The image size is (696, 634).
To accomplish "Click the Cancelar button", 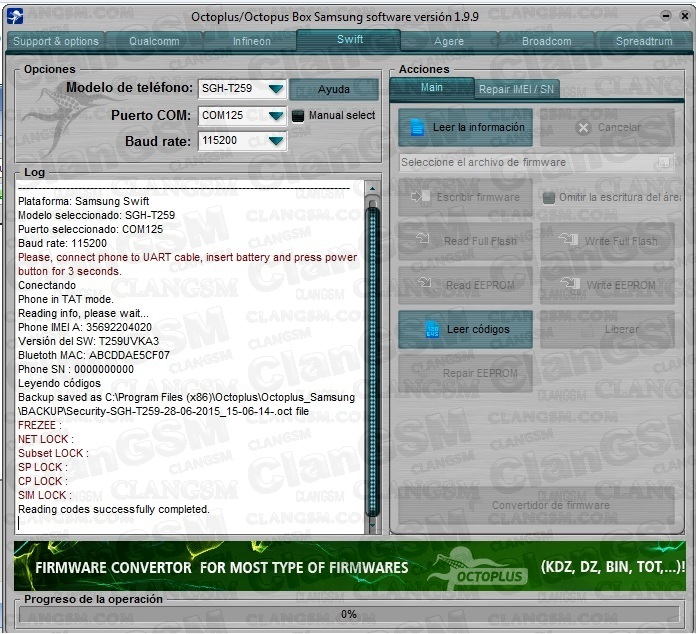I will [607, 127].
